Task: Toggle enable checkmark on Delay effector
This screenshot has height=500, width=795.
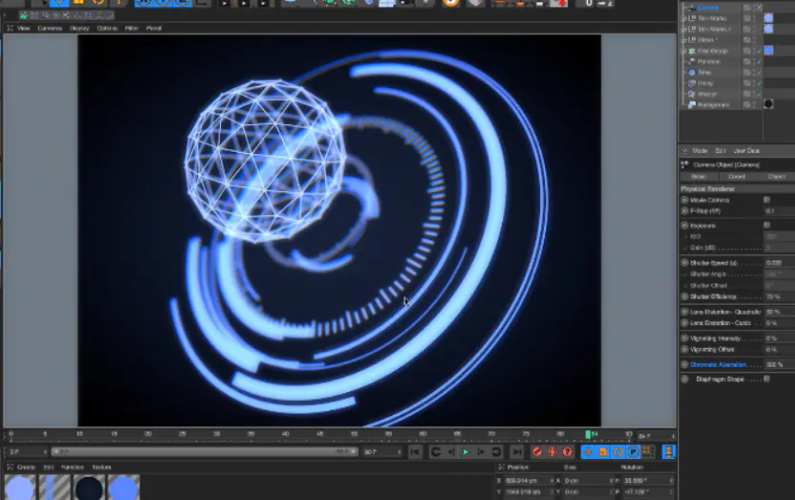Action: pyautogui.click(x=759, y=83)
